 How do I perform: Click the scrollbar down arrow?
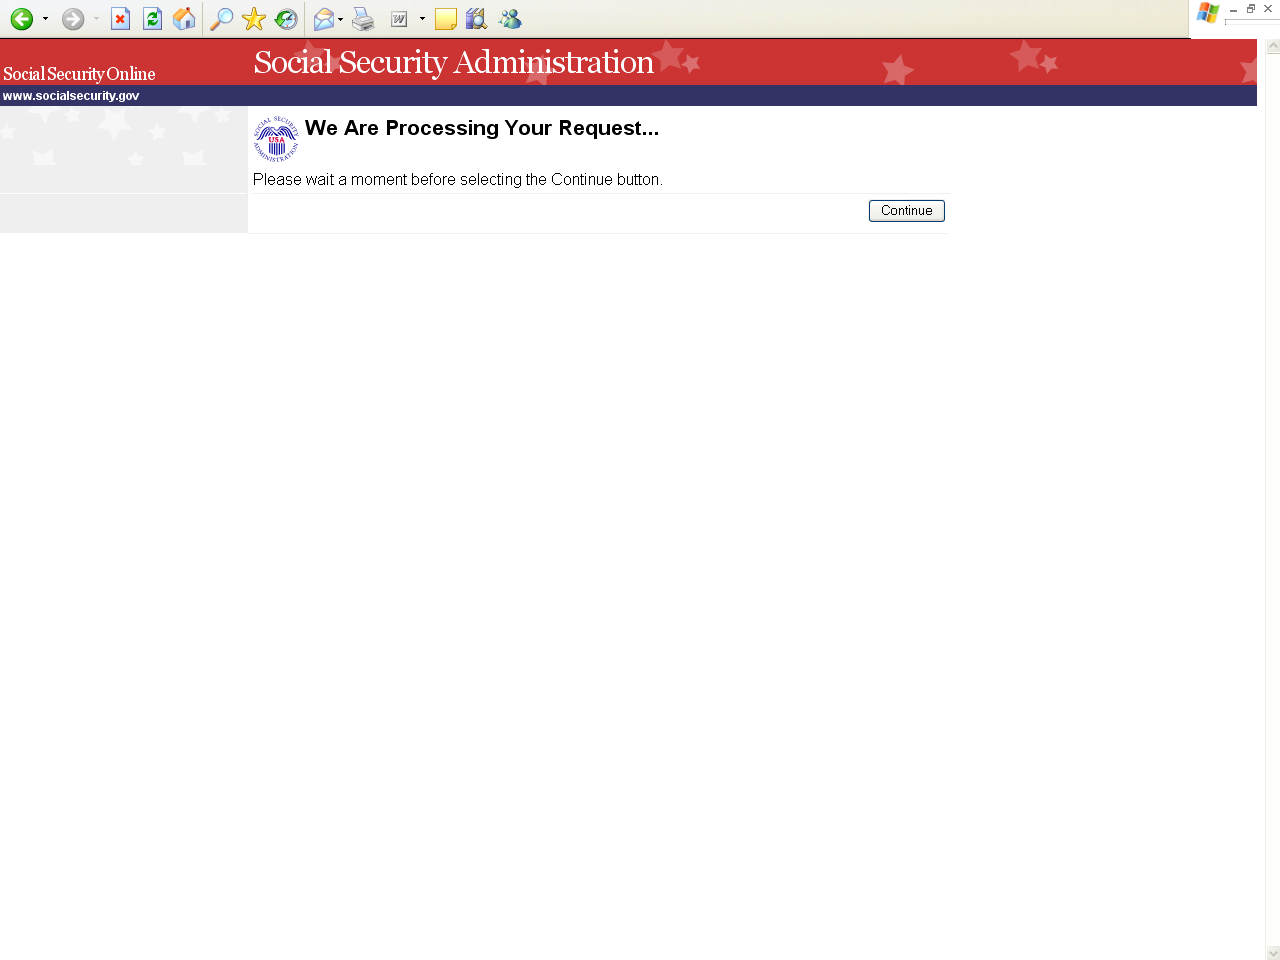tap(1273, 953)
